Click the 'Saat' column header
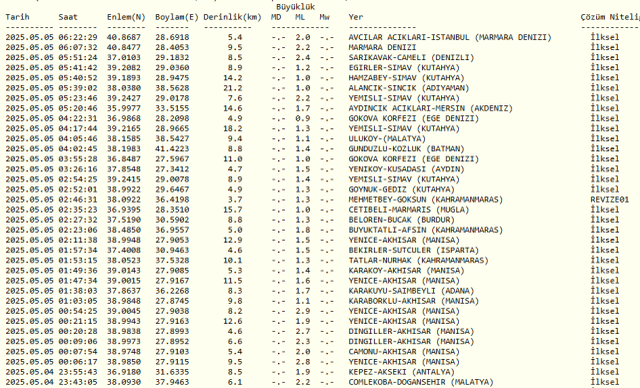640x388 pixels. (68, 17)
